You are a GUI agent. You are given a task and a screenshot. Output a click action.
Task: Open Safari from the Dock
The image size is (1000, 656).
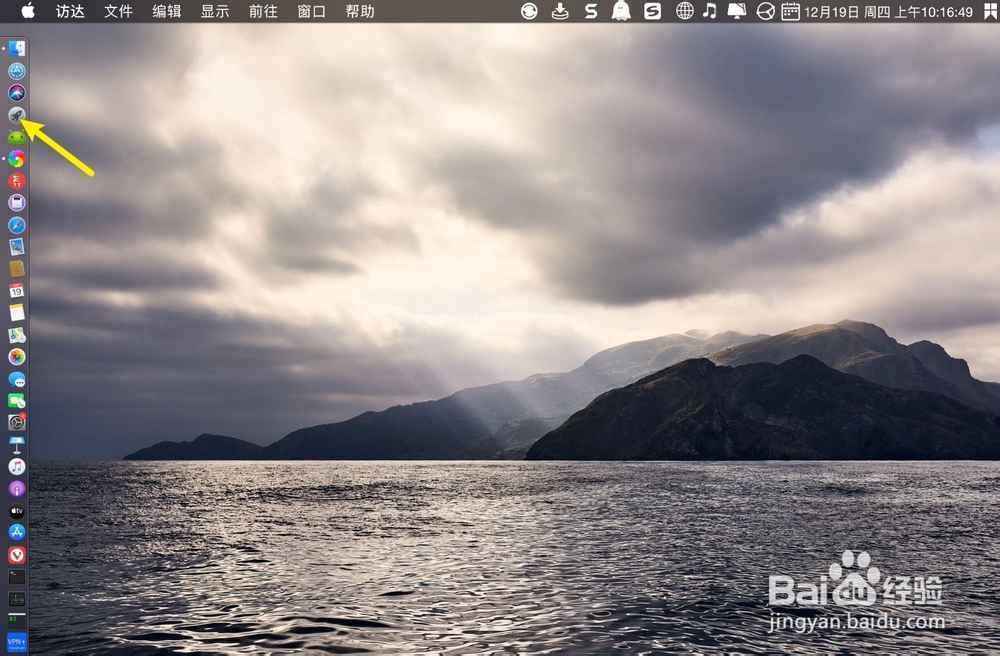click(16, 225)
